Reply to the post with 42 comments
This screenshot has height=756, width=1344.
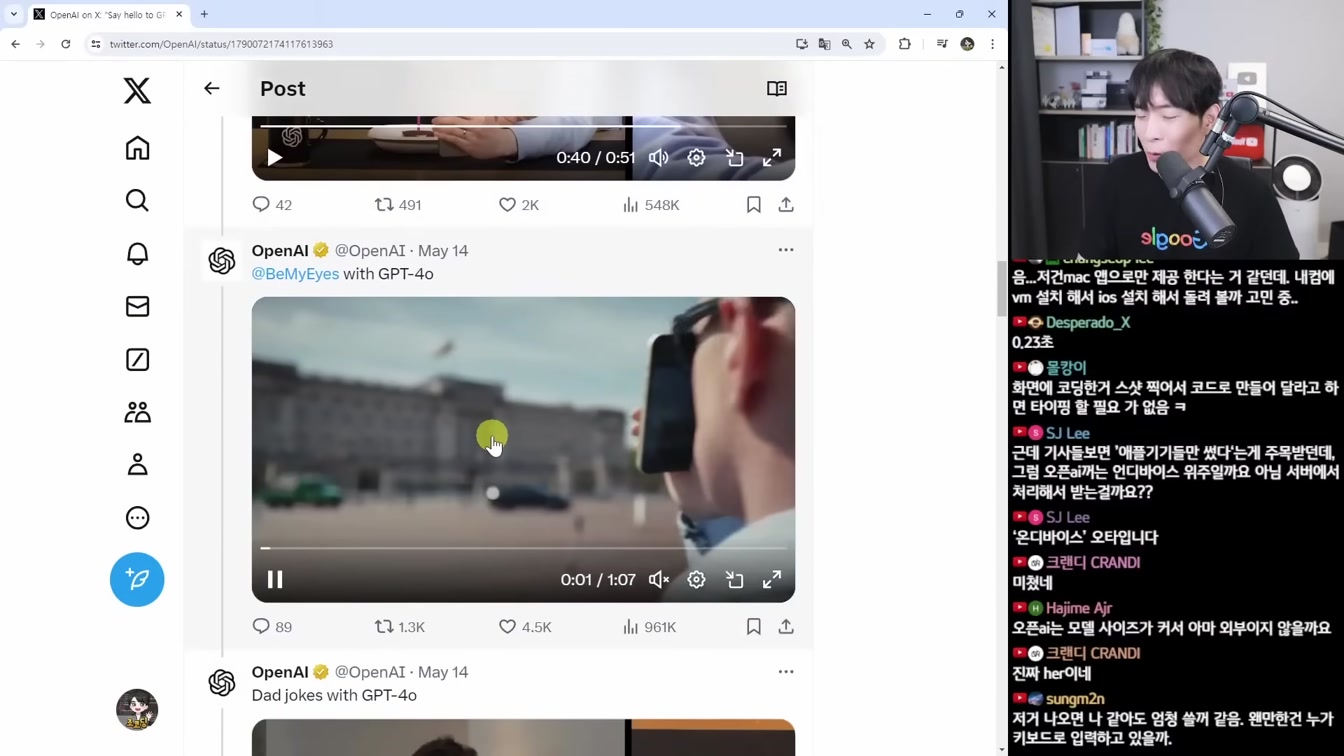pos(272,205)
